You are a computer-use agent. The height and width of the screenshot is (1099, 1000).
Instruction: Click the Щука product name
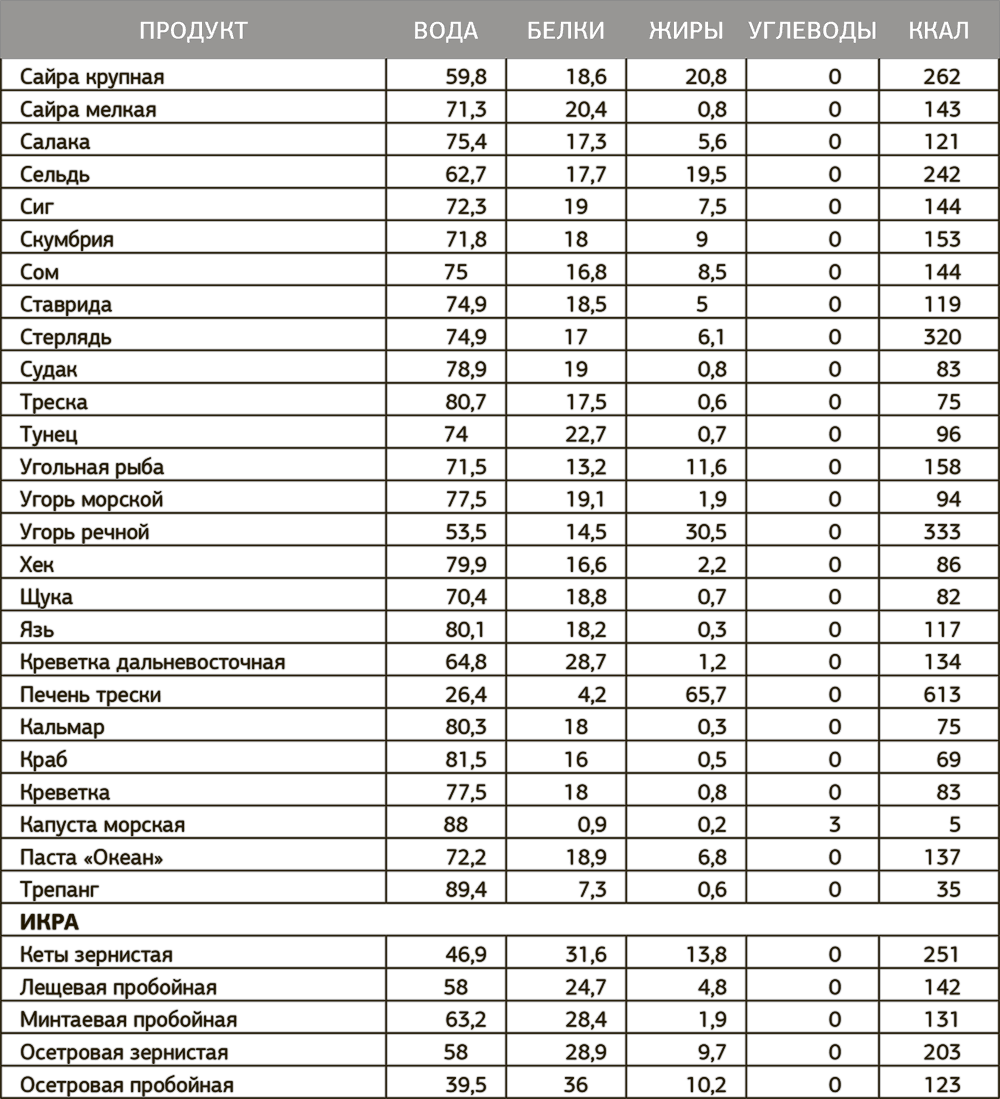(46, 597)
